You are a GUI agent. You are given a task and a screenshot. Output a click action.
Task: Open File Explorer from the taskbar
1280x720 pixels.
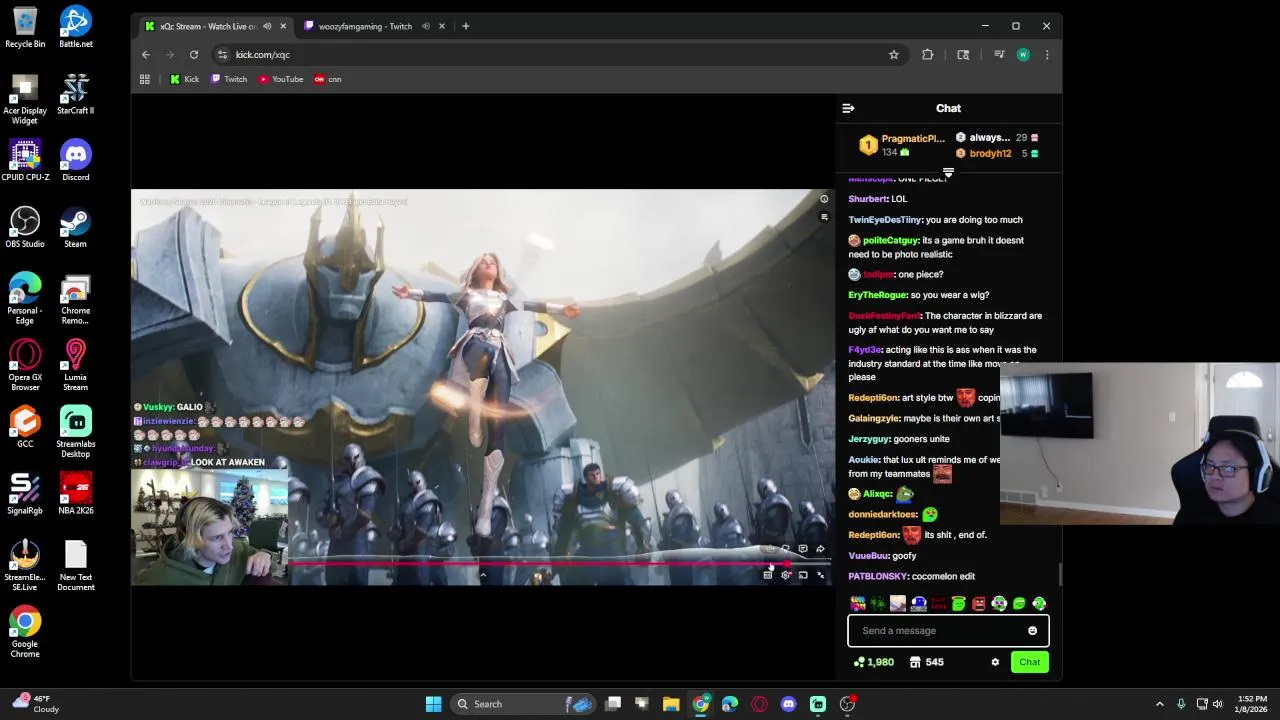(671, 704)
